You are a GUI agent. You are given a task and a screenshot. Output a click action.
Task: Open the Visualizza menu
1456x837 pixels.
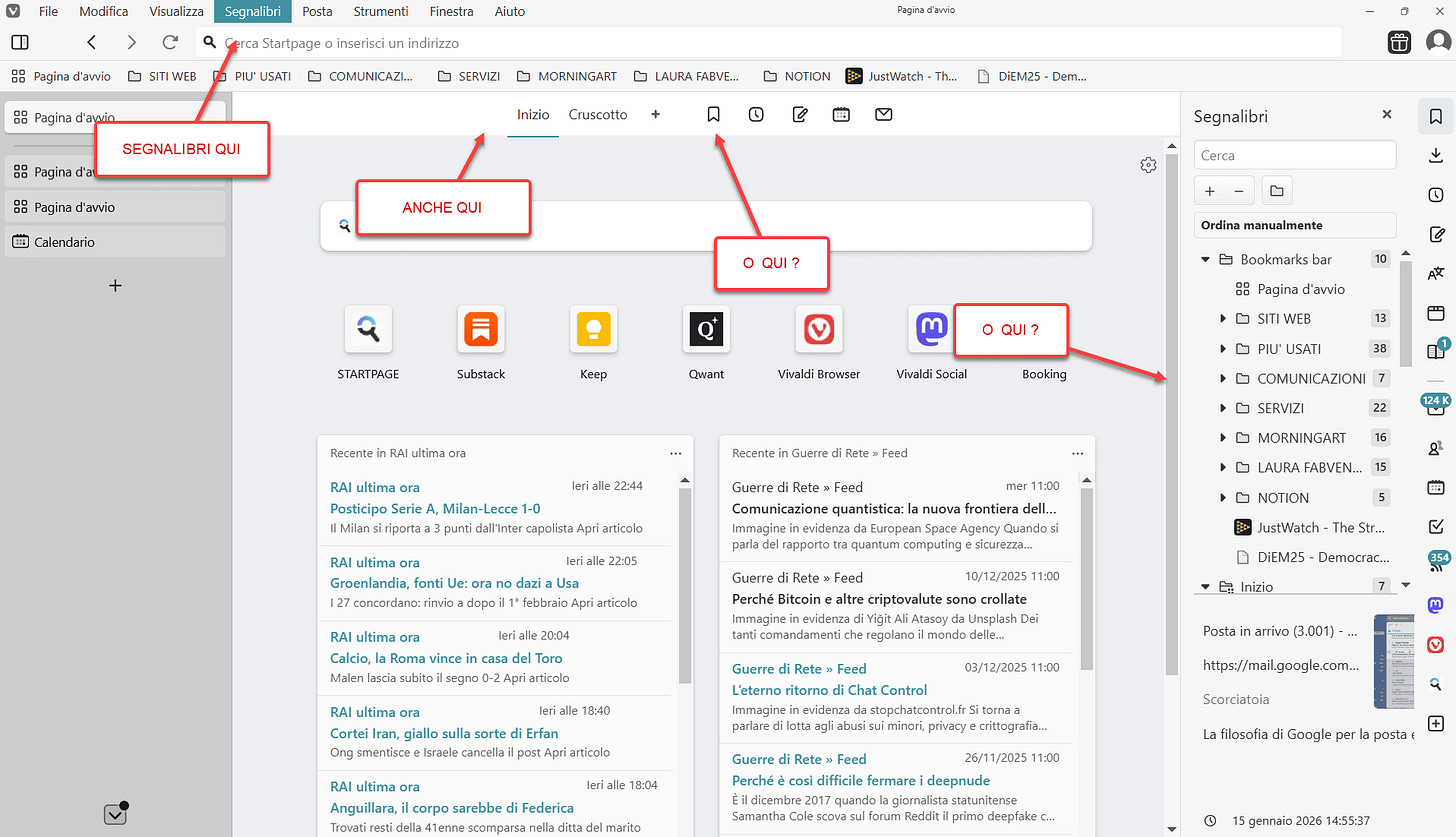(x=177, y=11)
